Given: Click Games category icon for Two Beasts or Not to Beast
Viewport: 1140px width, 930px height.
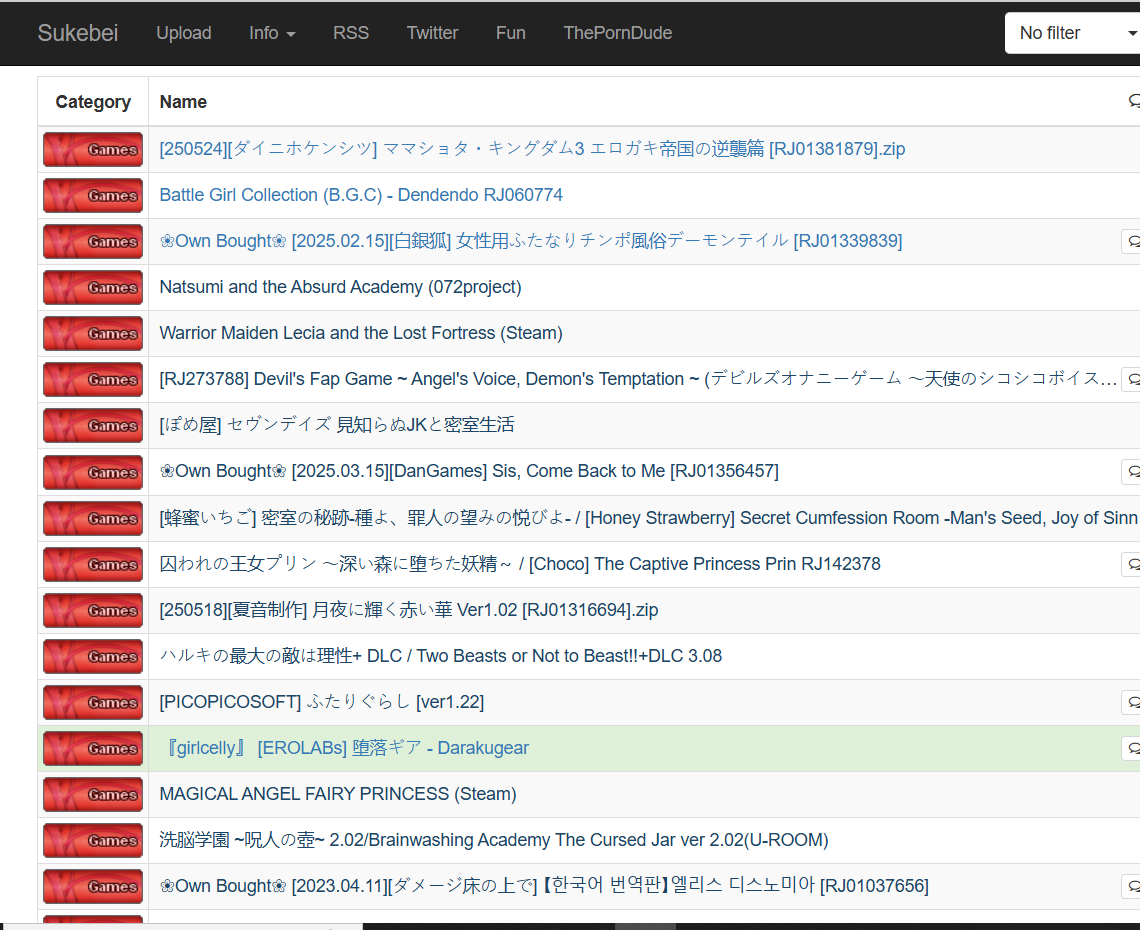Looking at the screenshot, I should pyautogui.click(x=93, y=657).
